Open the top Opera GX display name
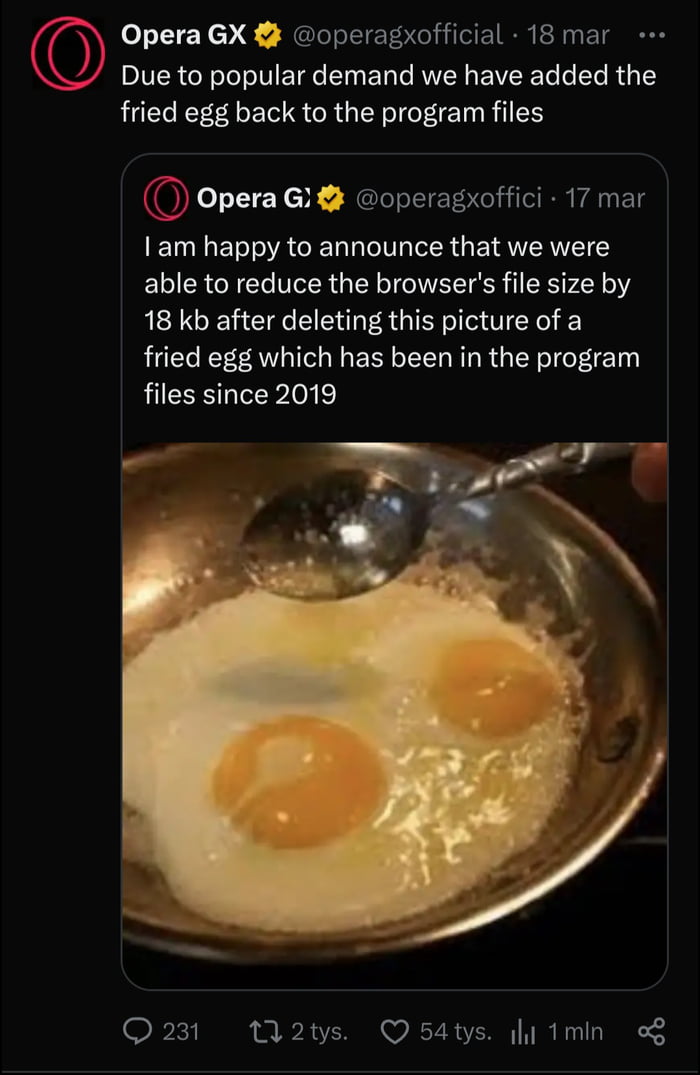 pyautogui.click(x=184, y=36)
